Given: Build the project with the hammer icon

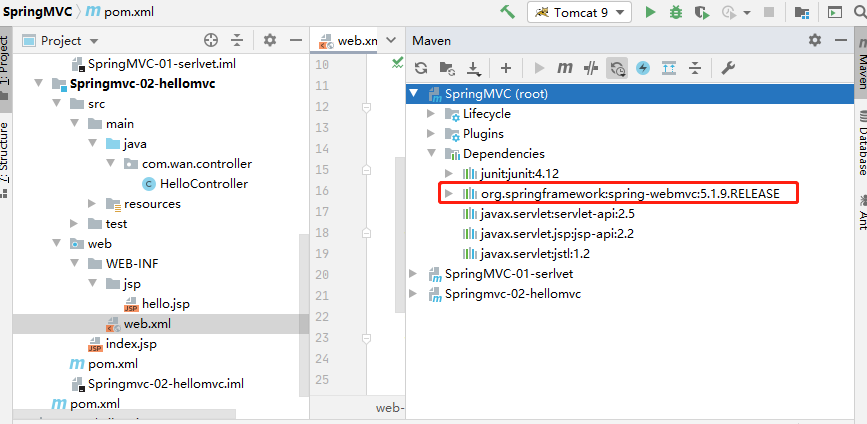Looking at the screenshot, I should tap(508, 12).
